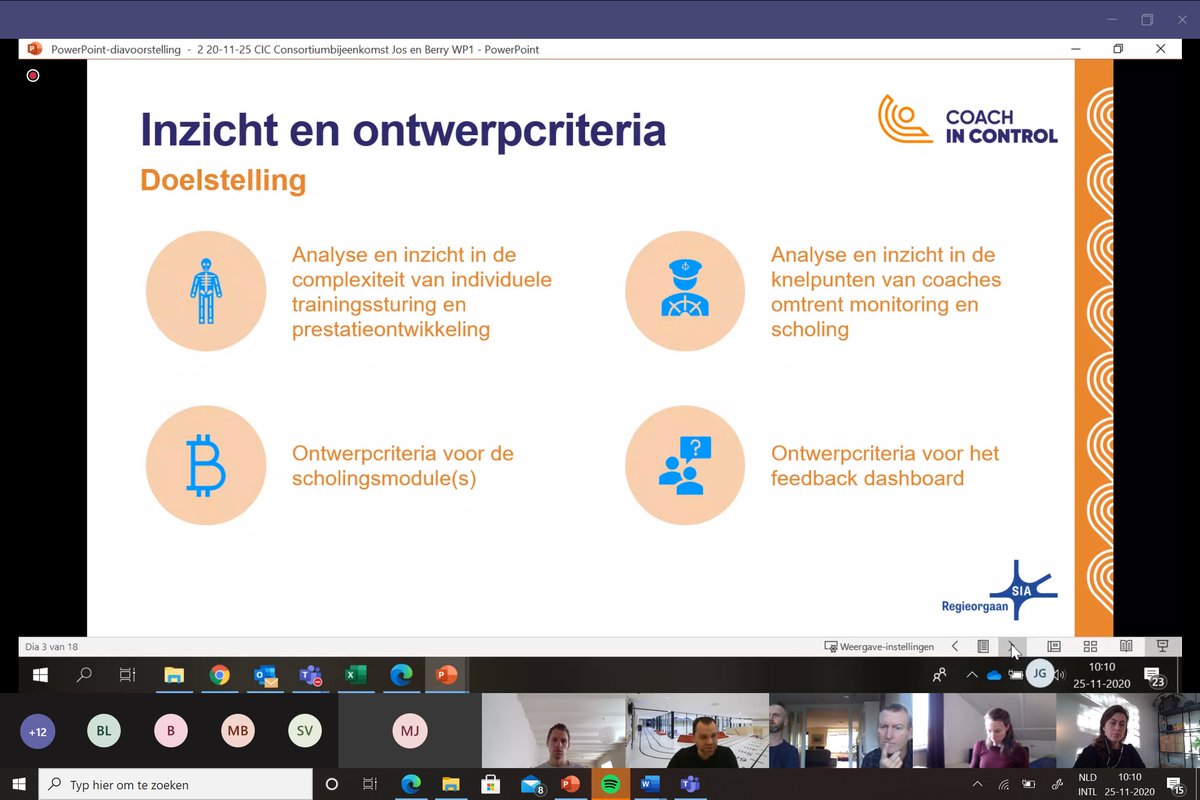This screenshot has width=1200, height=800.
Task: Click the people question icon on slide
Action: click(685, 465)
